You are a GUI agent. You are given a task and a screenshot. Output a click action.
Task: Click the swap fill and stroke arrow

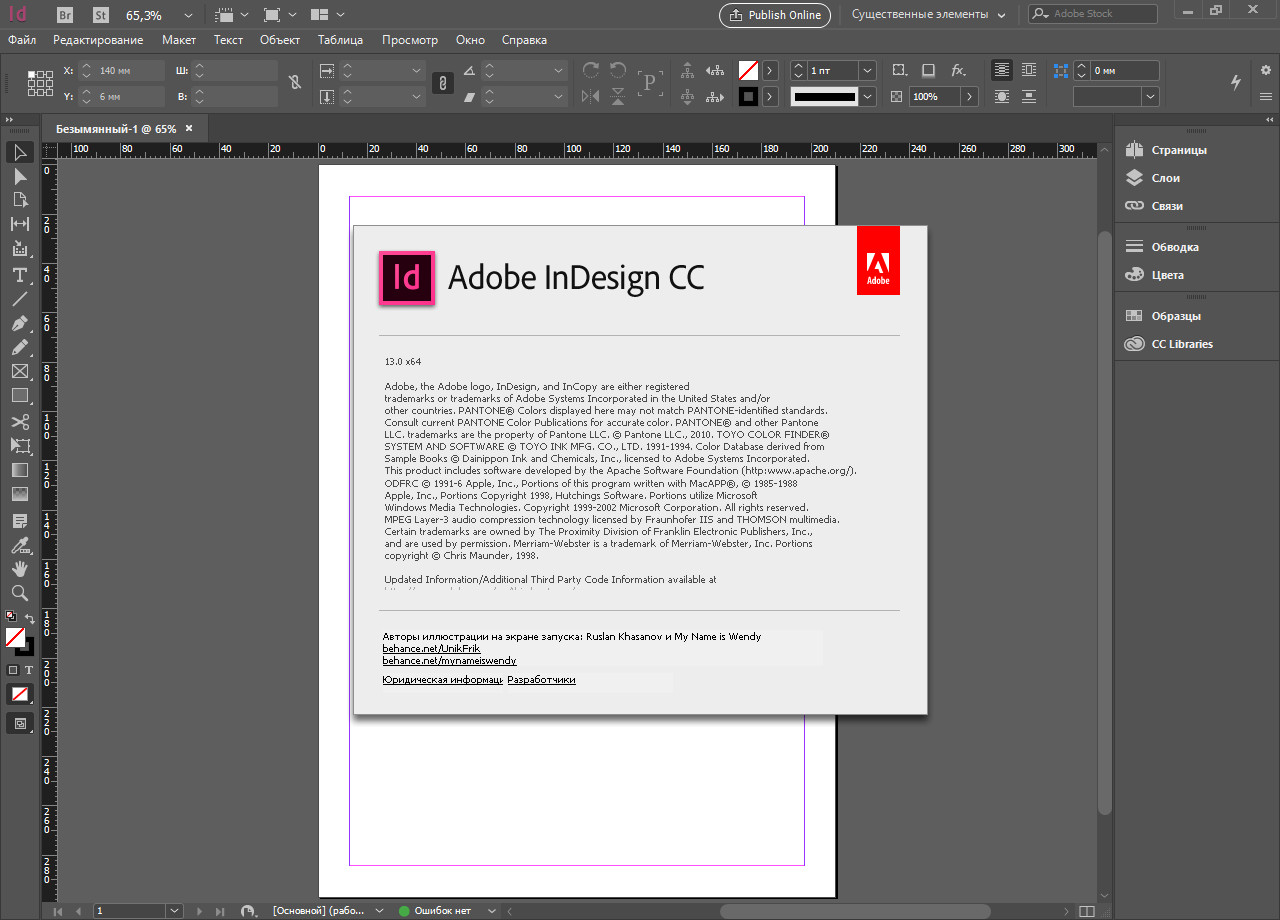[30, 619]
